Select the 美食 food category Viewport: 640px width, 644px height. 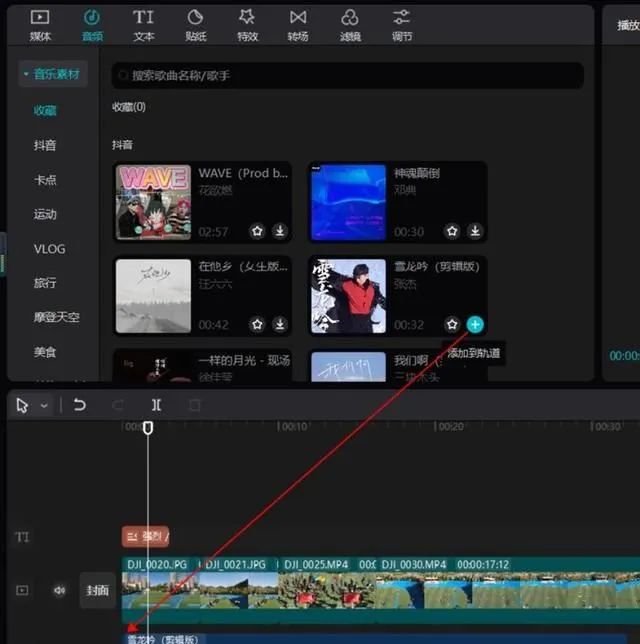[x=45, y=352]
